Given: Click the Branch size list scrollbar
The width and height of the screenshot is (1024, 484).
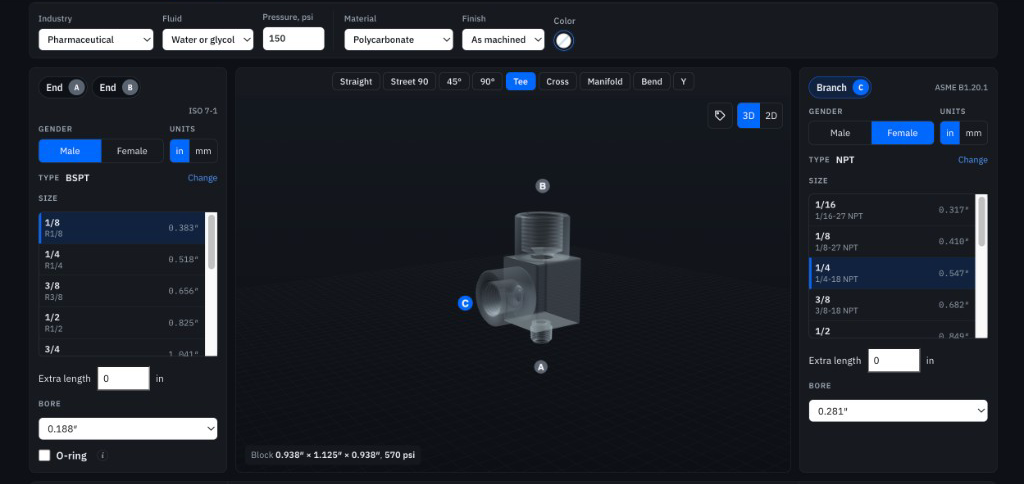Looking at the screenshot, I should point(982,222).
